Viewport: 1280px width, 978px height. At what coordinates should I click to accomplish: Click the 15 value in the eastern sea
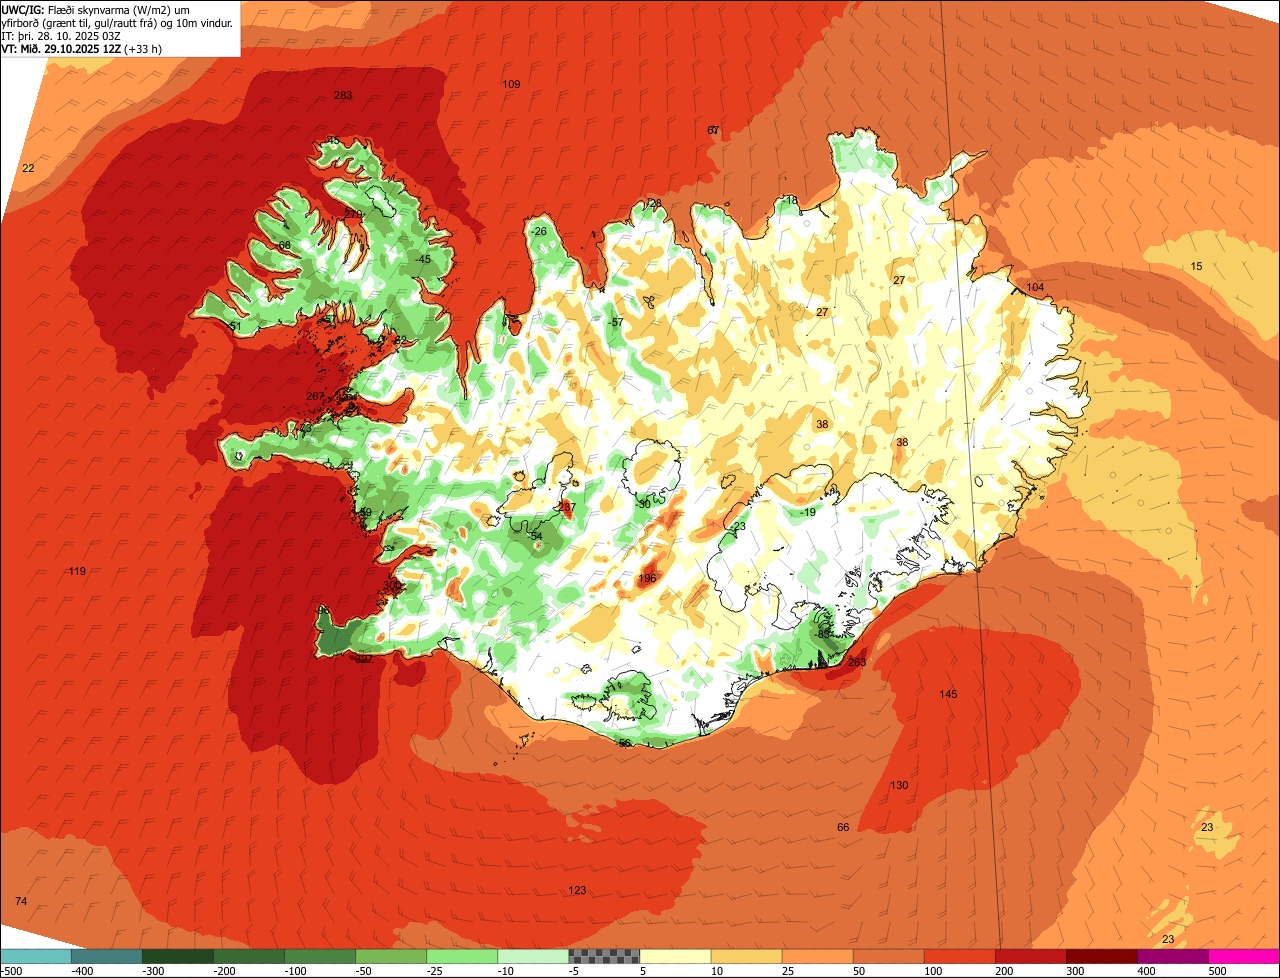point(1196,266)
